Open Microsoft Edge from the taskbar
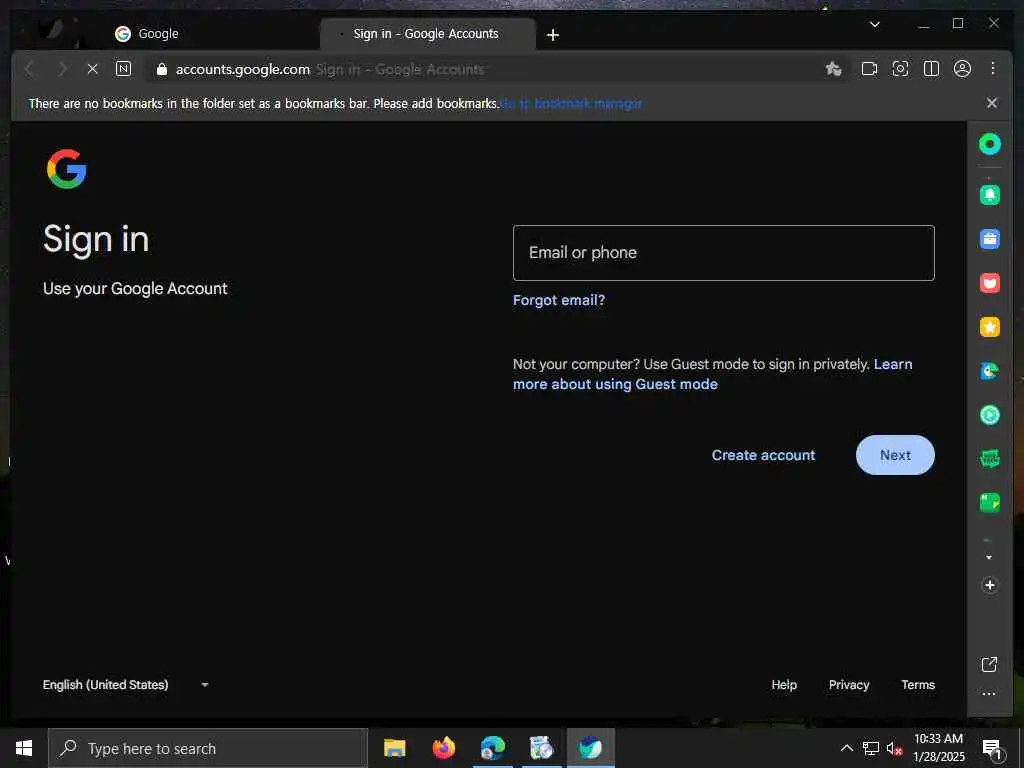This screenshot has width=1024, height=768. pos(492,748)
